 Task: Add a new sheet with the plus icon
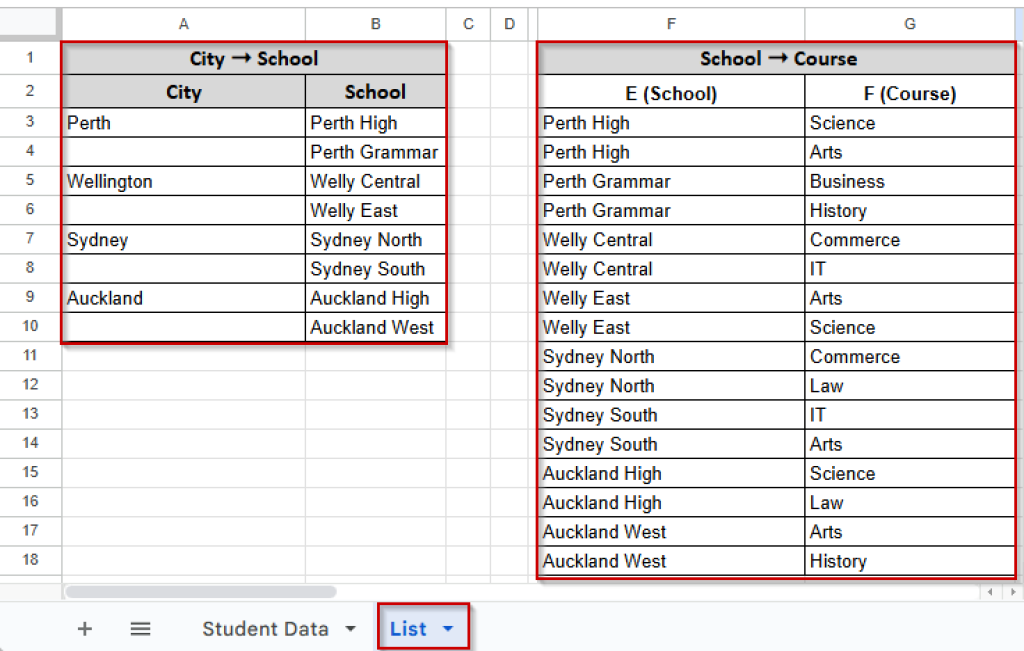[x=84, y=628]
